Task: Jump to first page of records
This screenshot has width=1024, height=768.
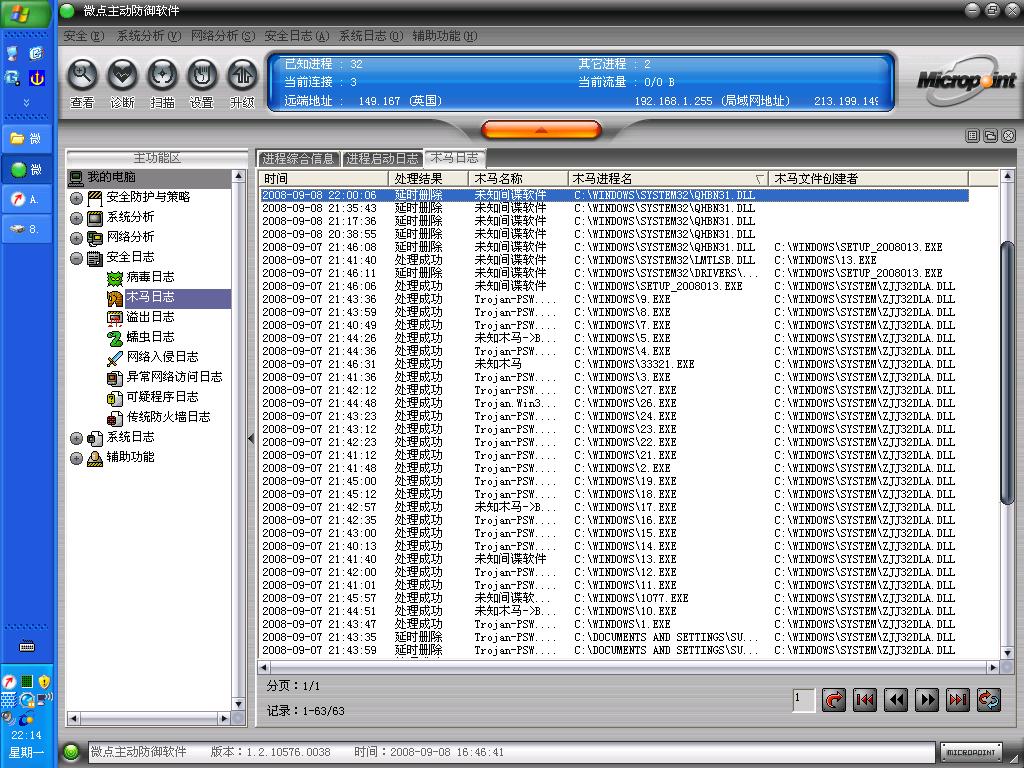Action: tap(865, 700)
